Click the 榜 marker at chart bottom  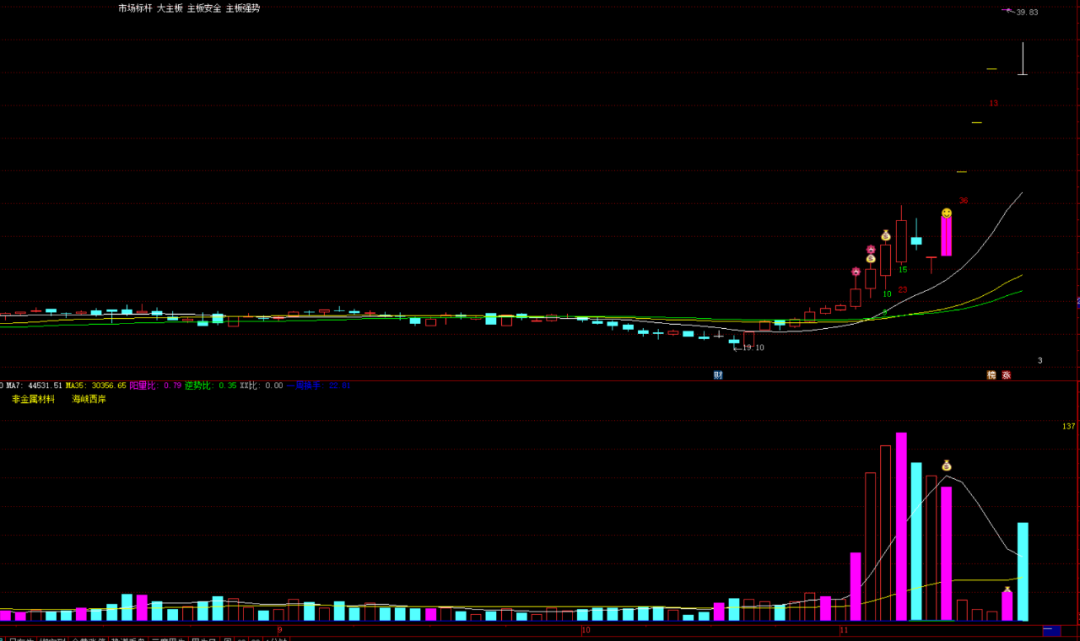pyautogui.click(x=991, y=375)
